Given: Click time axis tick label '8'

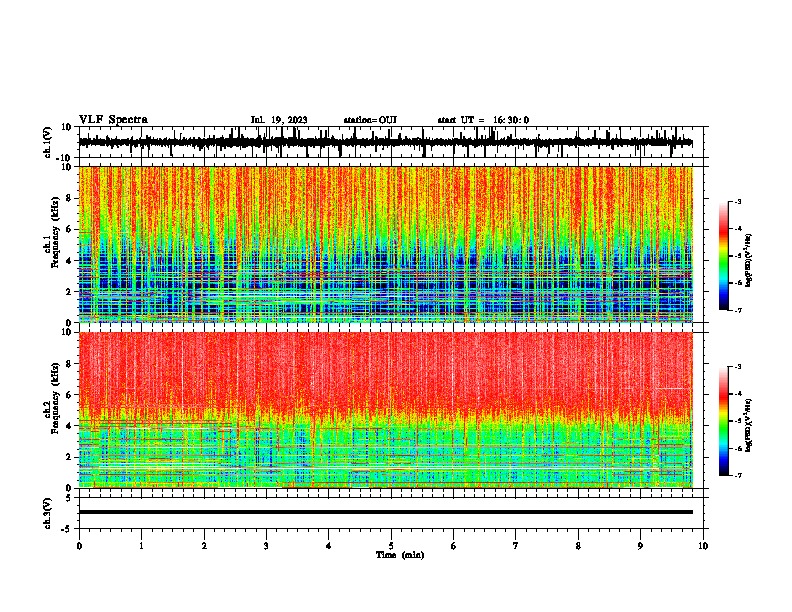Looking at the screenshot, I should (x=578, y=546).
